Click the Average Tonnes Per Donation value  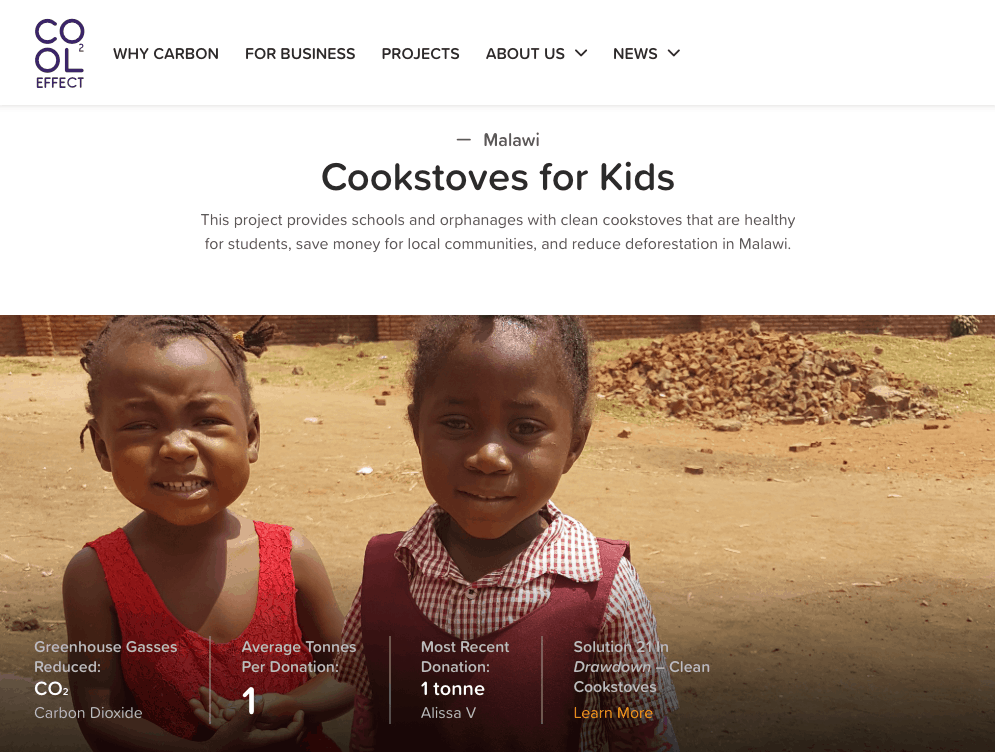point(249,701)
